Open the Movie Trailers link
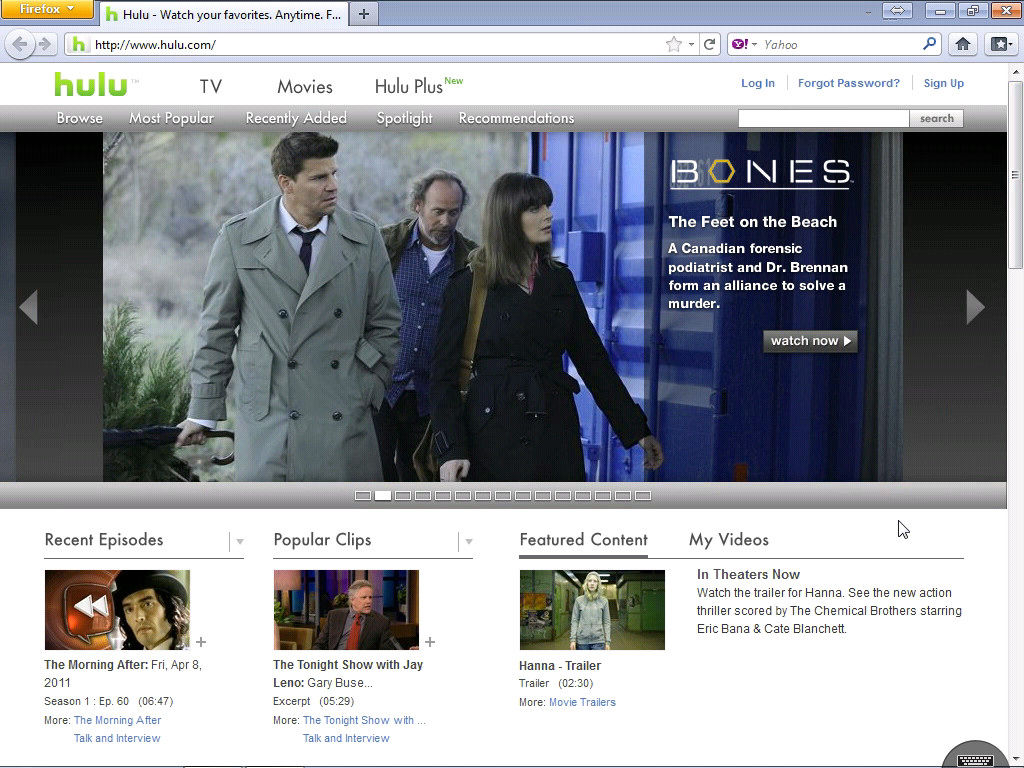 click(x=583, y=702)
